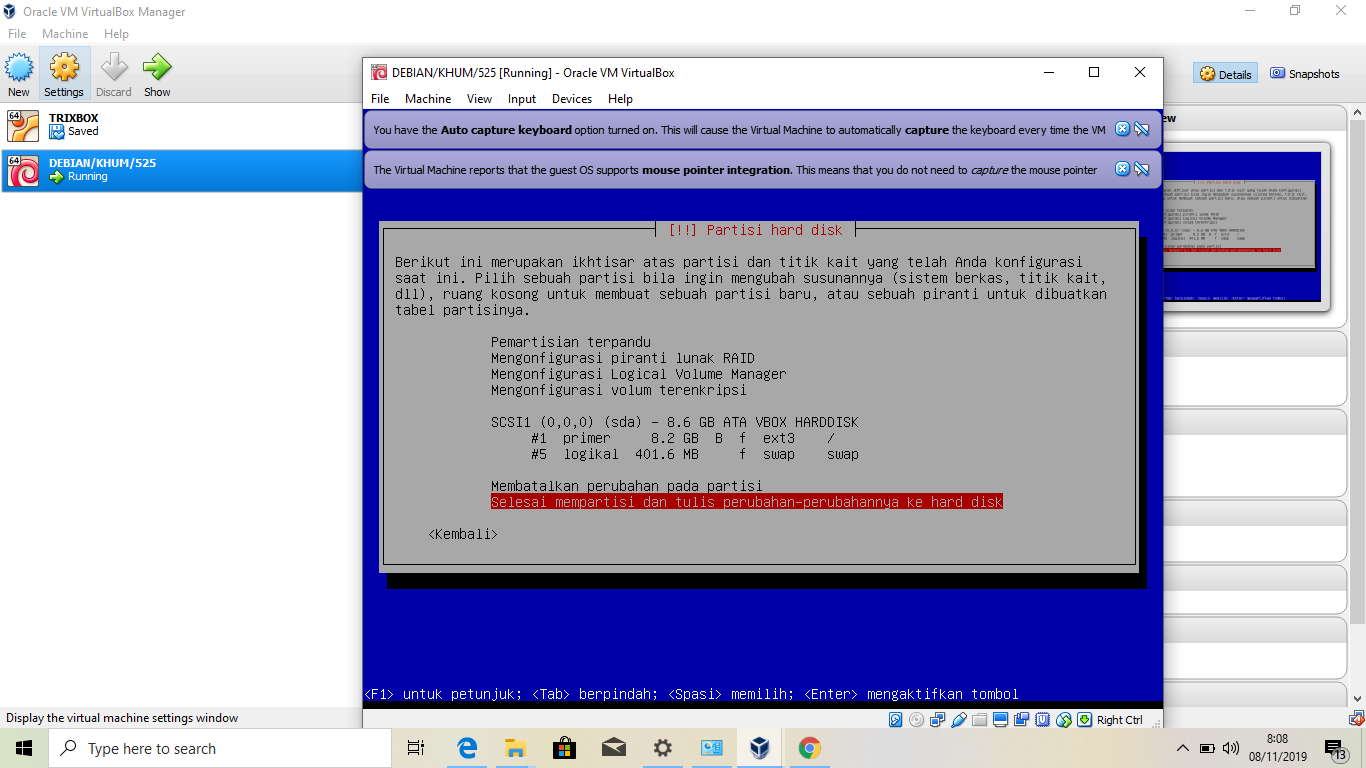Screen dimensions: 1366x768
Task: Select the DEBIAN/KHUM/525 machine entry
Action: pos(181,170)
